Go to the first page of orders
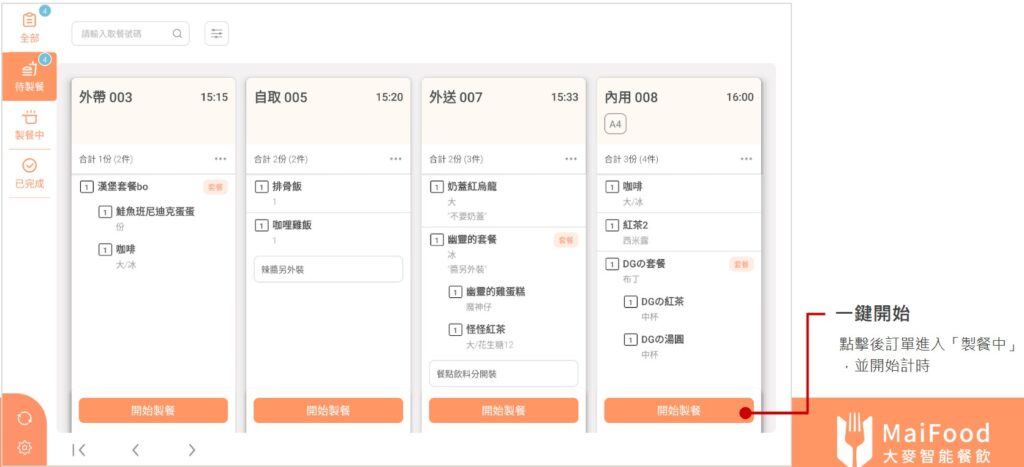This screenshot has width=1024, height=467. 79,450
